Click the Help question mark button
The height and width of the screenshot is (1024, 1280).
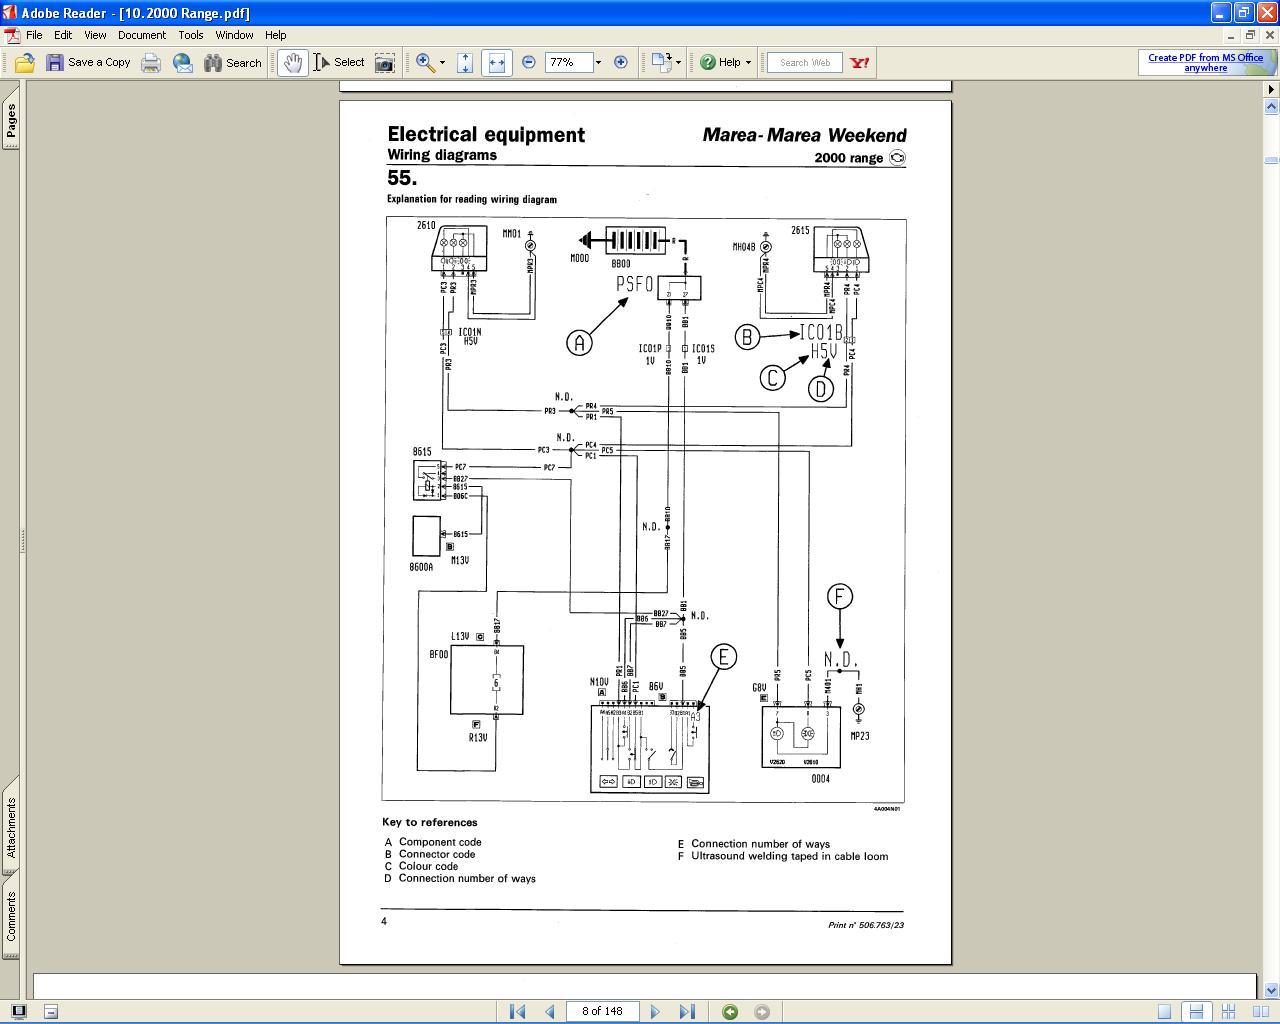[719, 62]
